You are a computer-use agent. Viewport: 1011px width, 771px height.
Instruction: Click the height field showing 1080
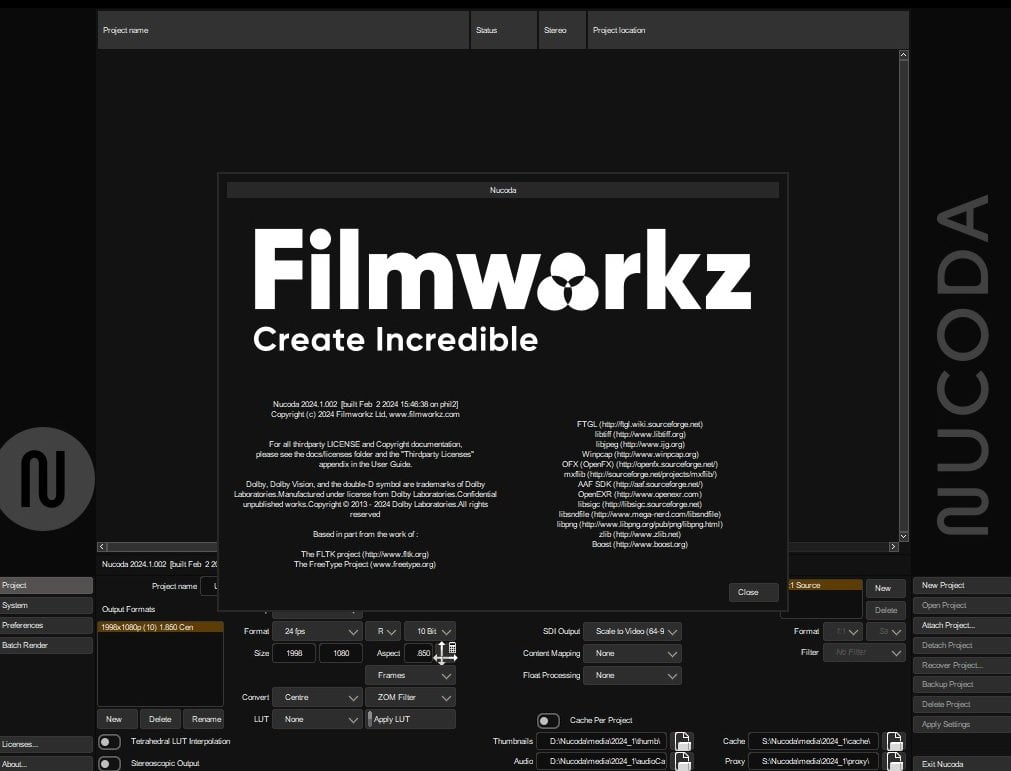[x=340, y=653]
